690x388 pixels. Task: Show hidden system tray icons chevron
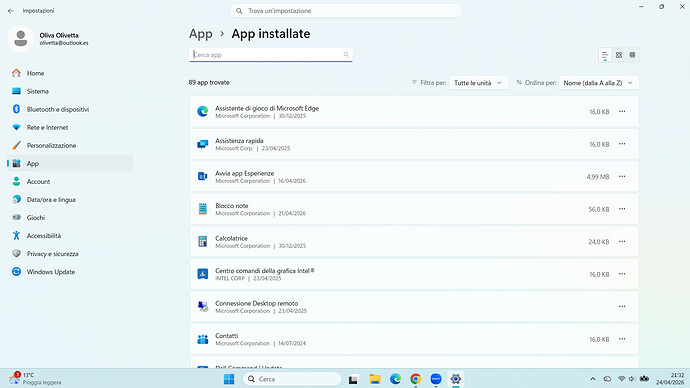click(x=593, y=379)
